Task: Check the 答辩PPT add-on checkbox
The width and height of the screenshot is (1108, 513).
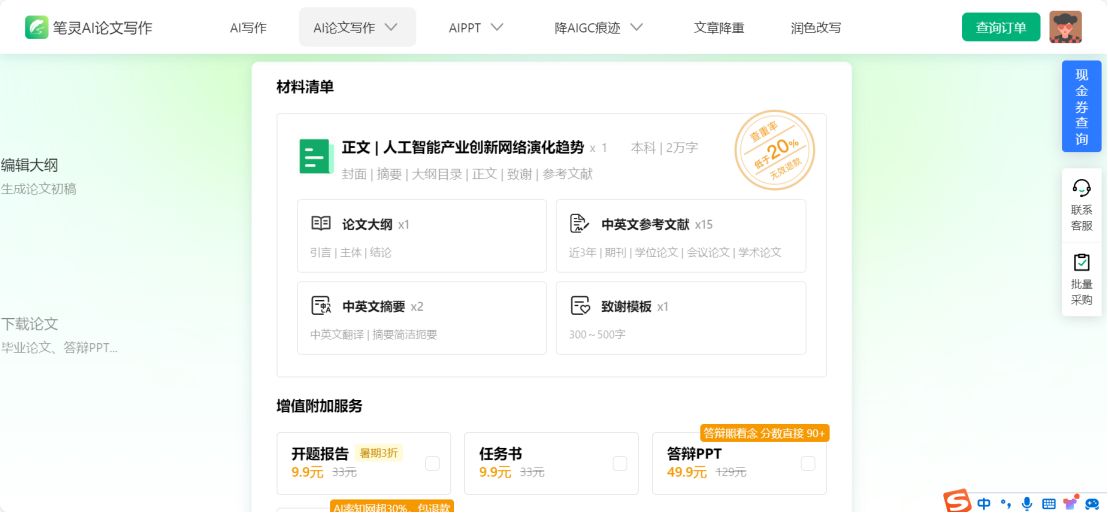Action: 808,464
